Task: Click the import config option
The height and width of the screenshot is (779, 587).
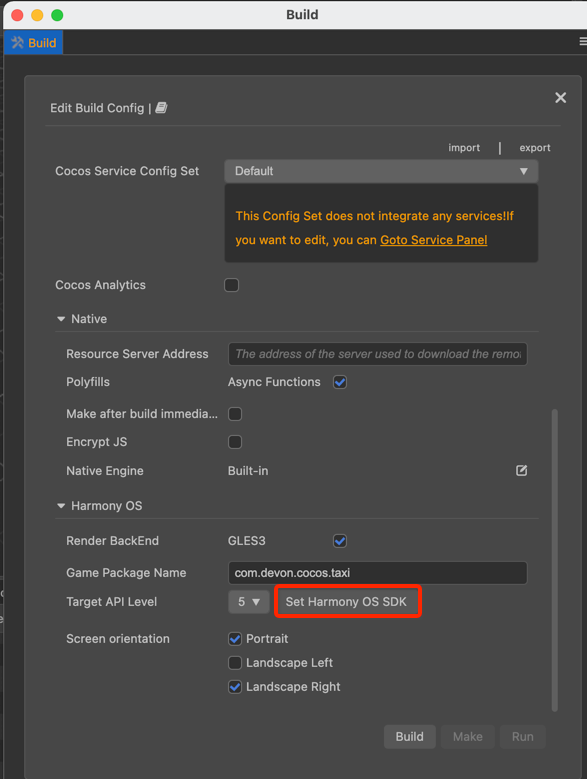Action: (464, 148)
